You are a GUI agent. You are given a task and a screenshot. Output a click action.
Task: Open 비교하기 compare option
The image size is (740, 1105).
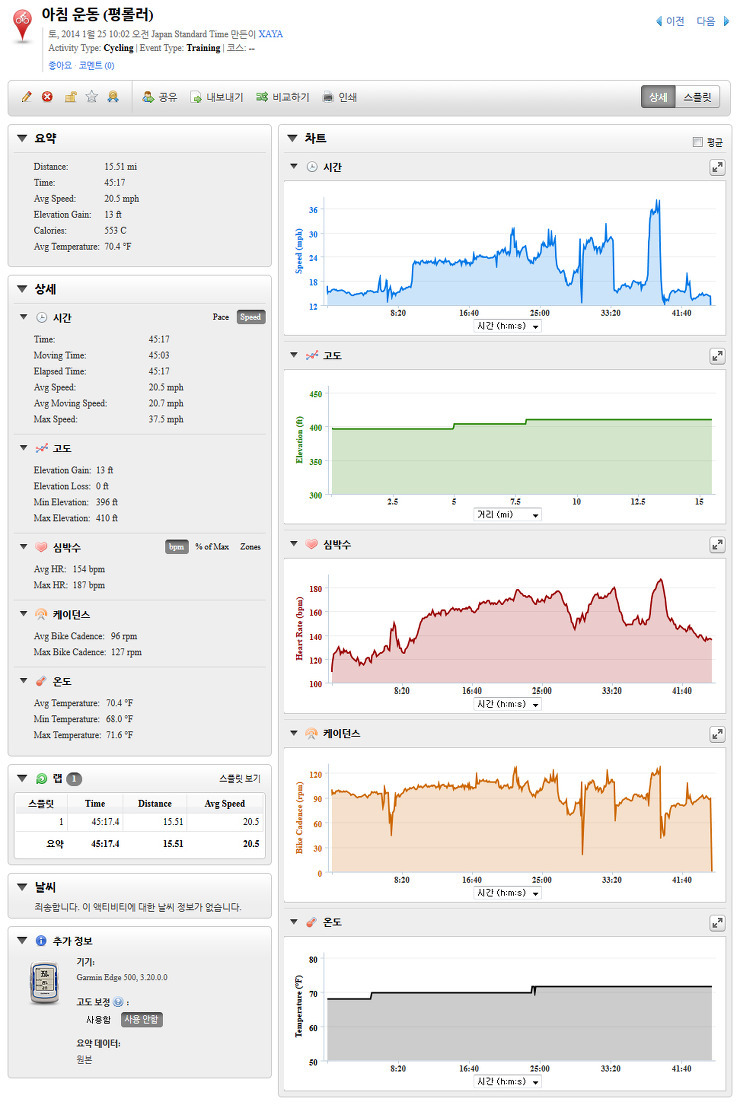[x=283, y=97]
